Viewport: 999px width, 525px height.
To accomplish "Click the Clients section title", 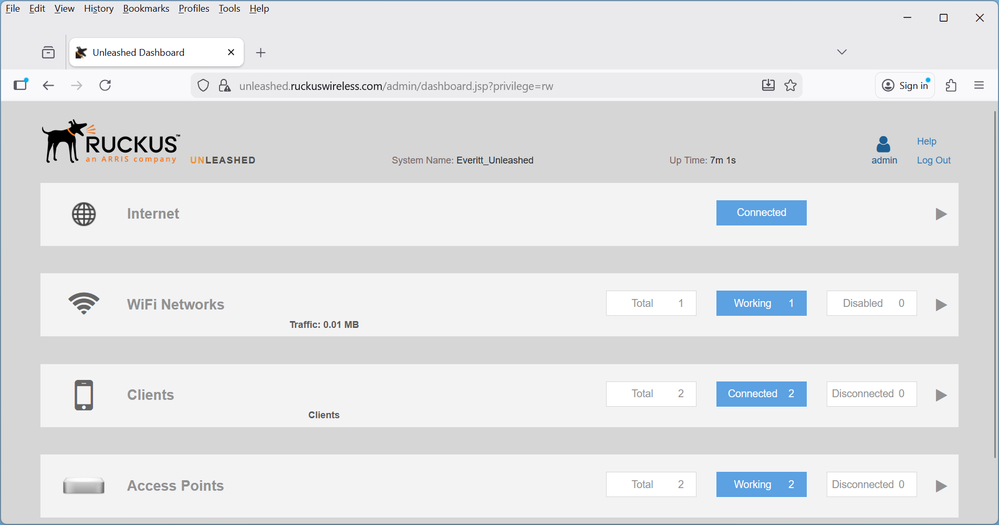I will click(150, 395).
